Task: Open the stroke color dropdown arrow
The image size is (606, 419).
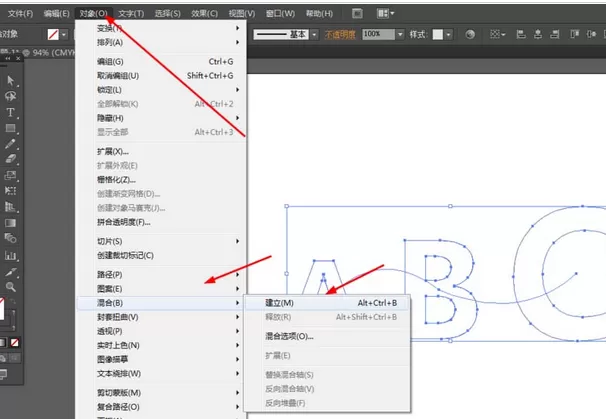Action: click(64, 34)
